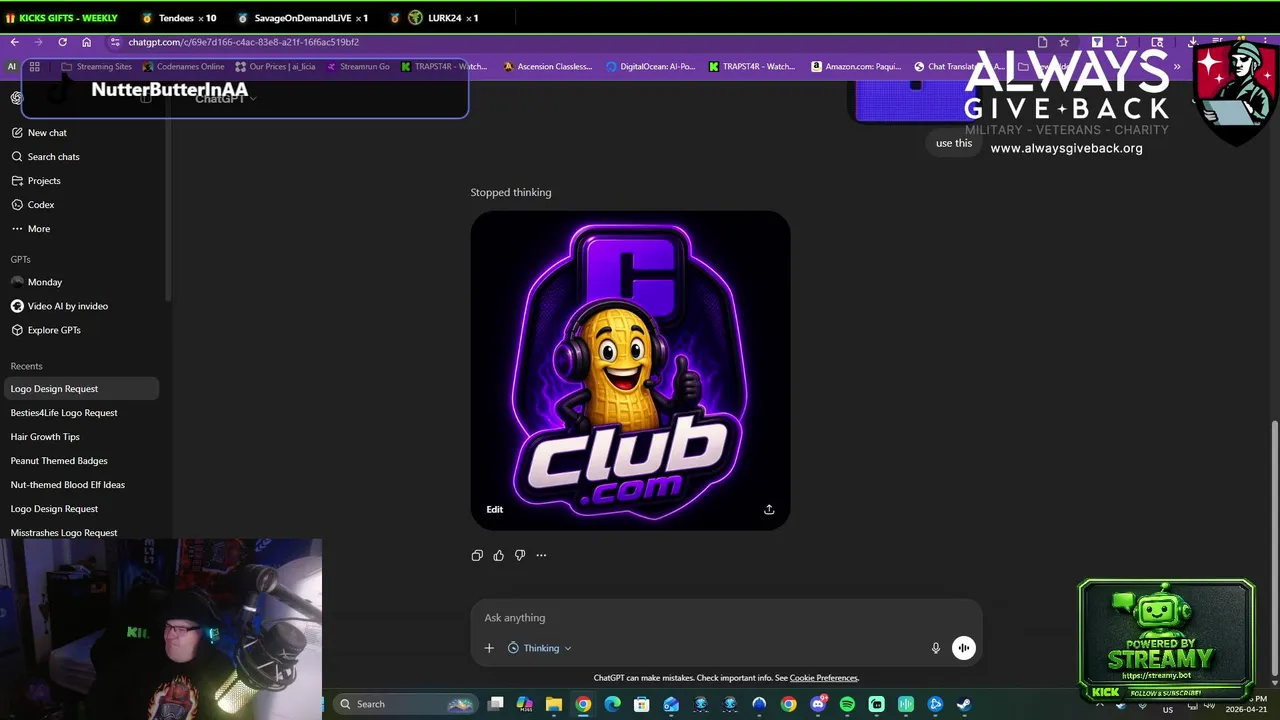The image size is (1280, 720).
Task: Open Steam from the taskbar
Action: (x=964, y=704)
